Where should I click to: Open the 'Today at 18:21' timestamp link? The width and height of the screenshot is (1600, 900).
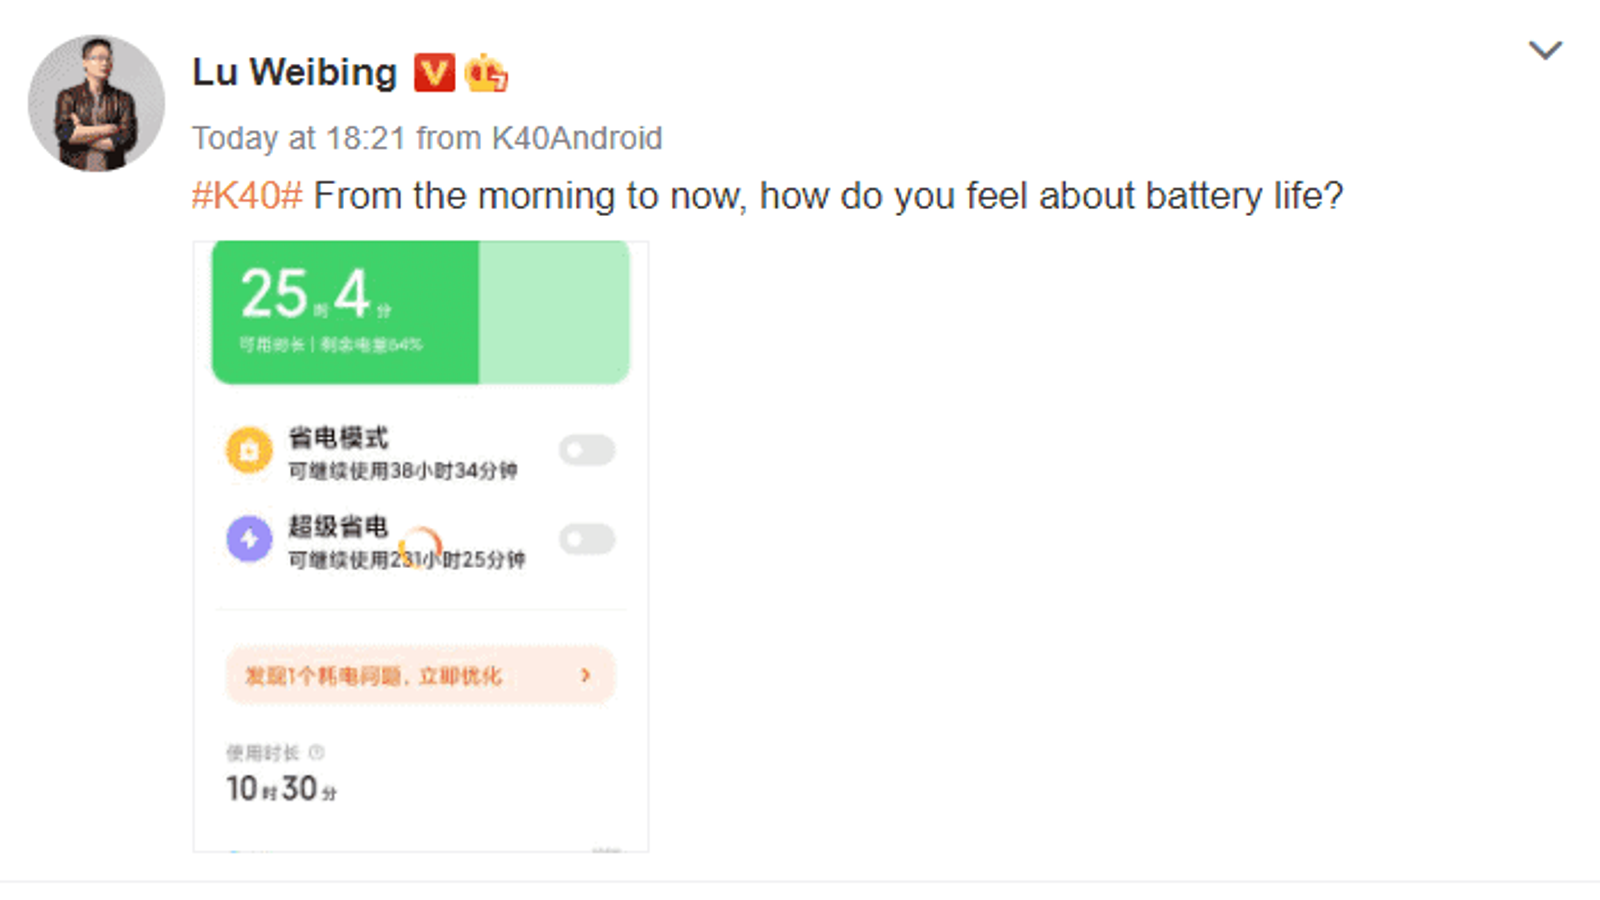tap(298, 138)
